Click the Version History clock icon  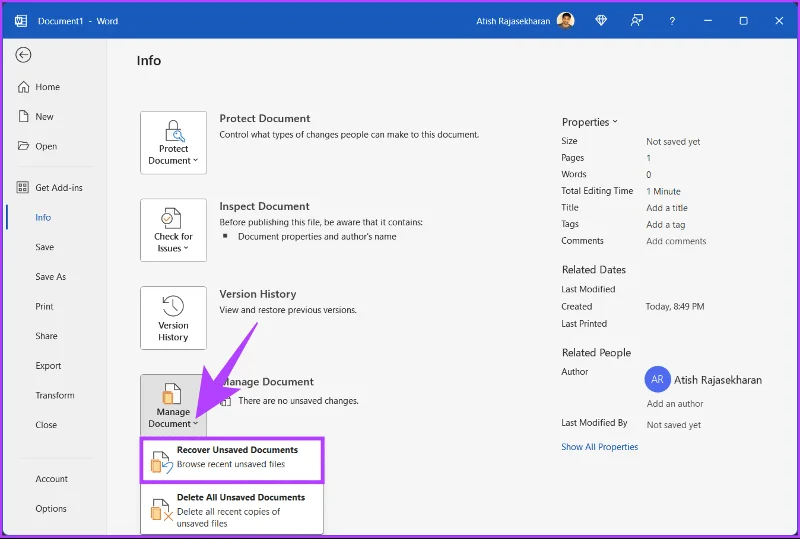pyautogui.click(x=173, y=306)
